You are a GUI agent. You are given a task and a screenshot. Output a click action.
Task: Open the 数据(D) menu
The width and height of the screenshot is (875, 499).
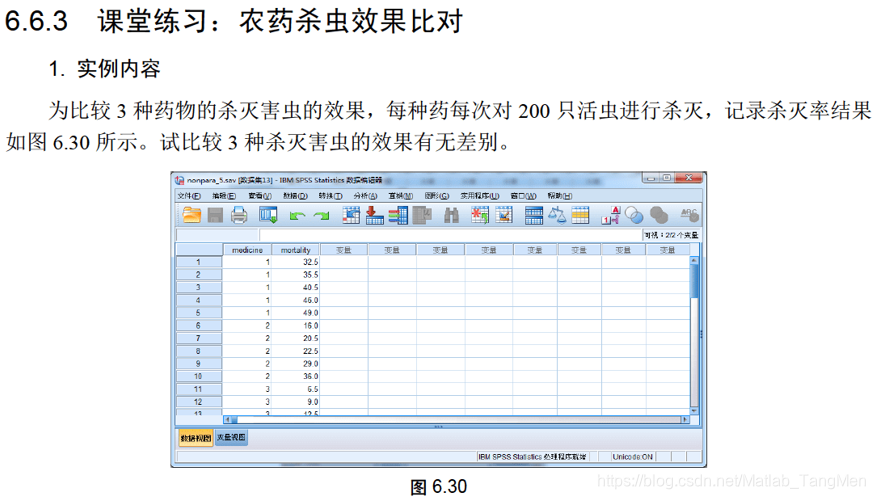click(x=295, y=196)
